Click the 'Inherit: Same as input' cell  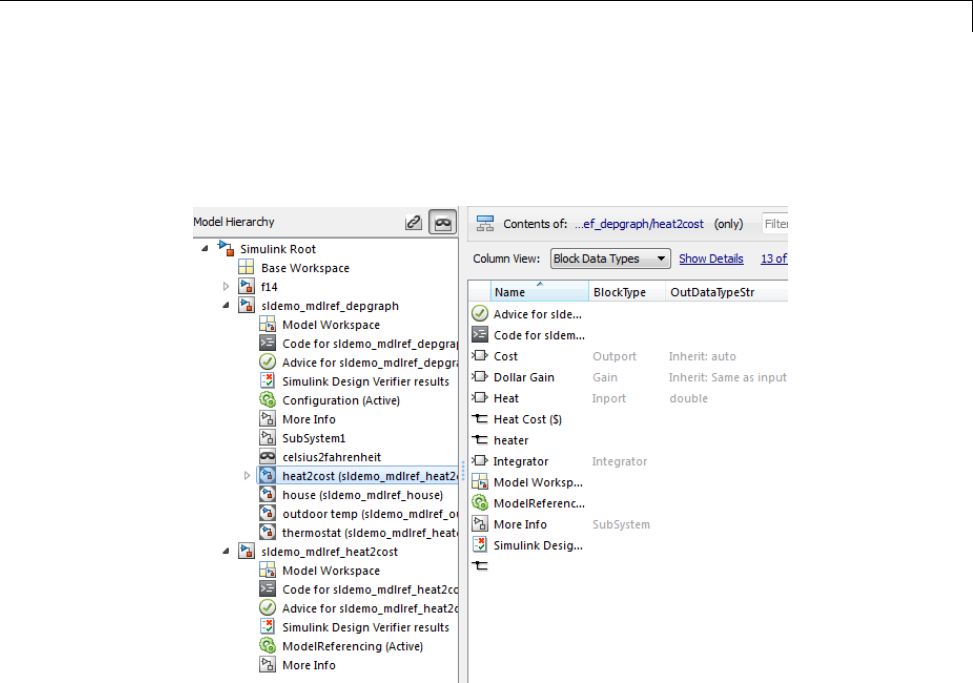(x=727, y=377)
